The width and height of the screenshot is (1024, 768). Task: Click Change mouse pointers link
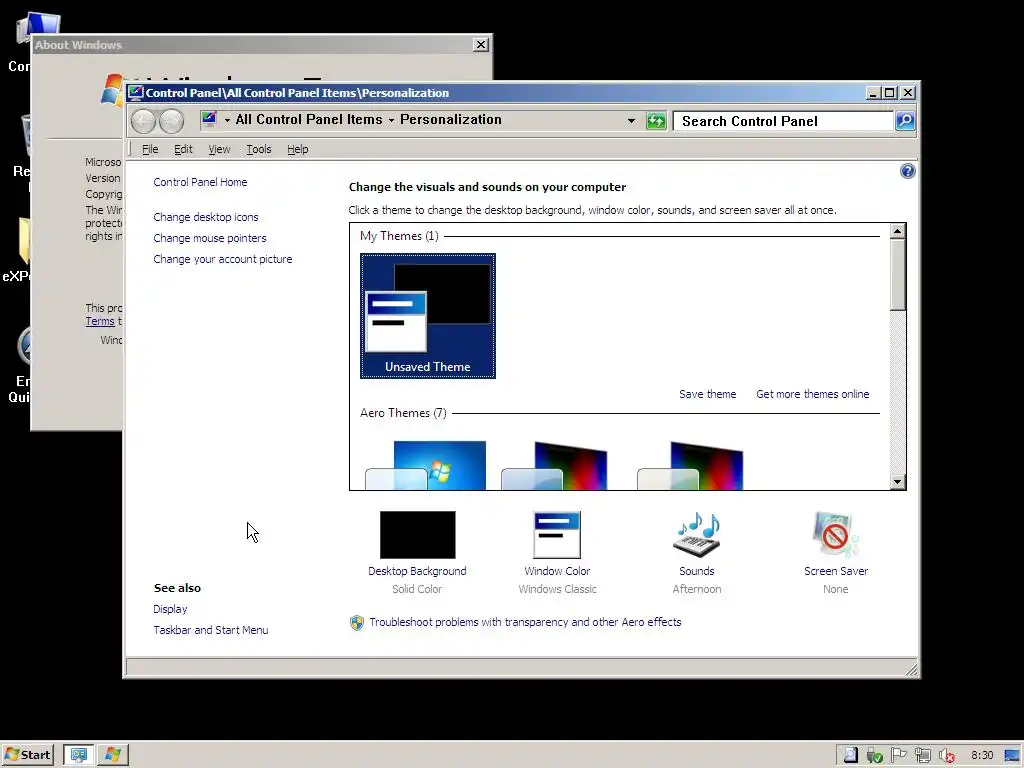210,238
